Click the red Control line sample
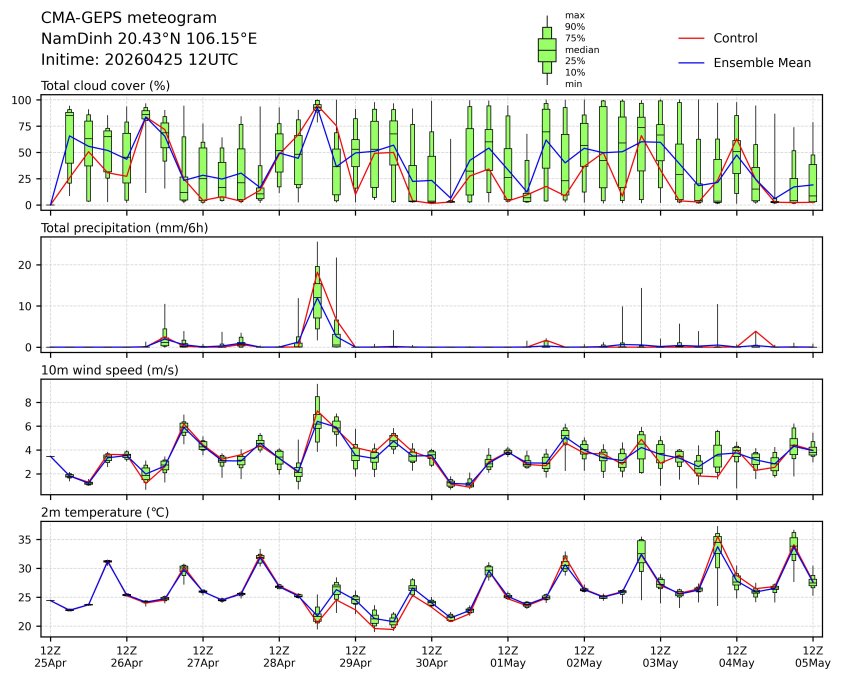 click(x=692, y=39)
